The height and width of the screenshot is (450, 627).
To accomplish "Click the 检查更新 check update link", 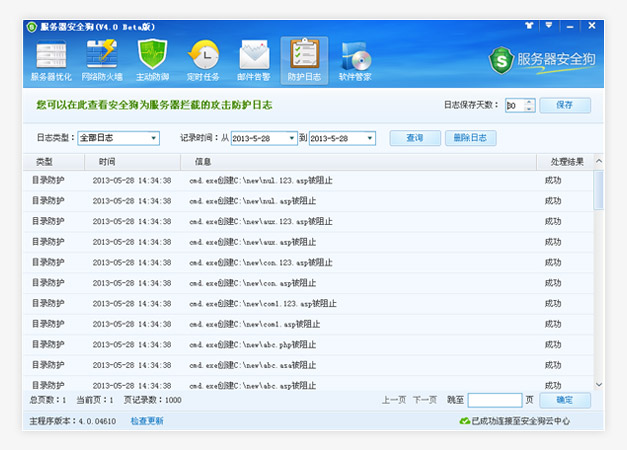I will click(x=146, y=421).
